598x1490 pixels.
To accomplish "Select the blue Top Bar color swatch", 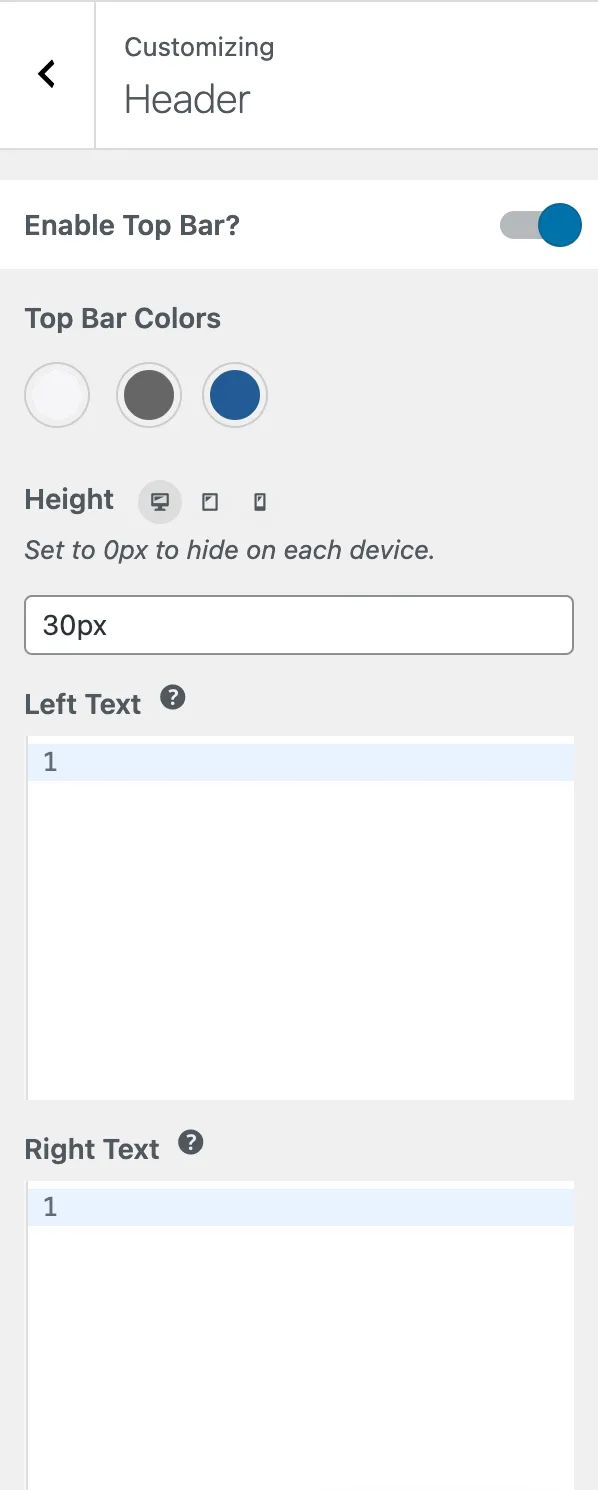I will [235, 394].
